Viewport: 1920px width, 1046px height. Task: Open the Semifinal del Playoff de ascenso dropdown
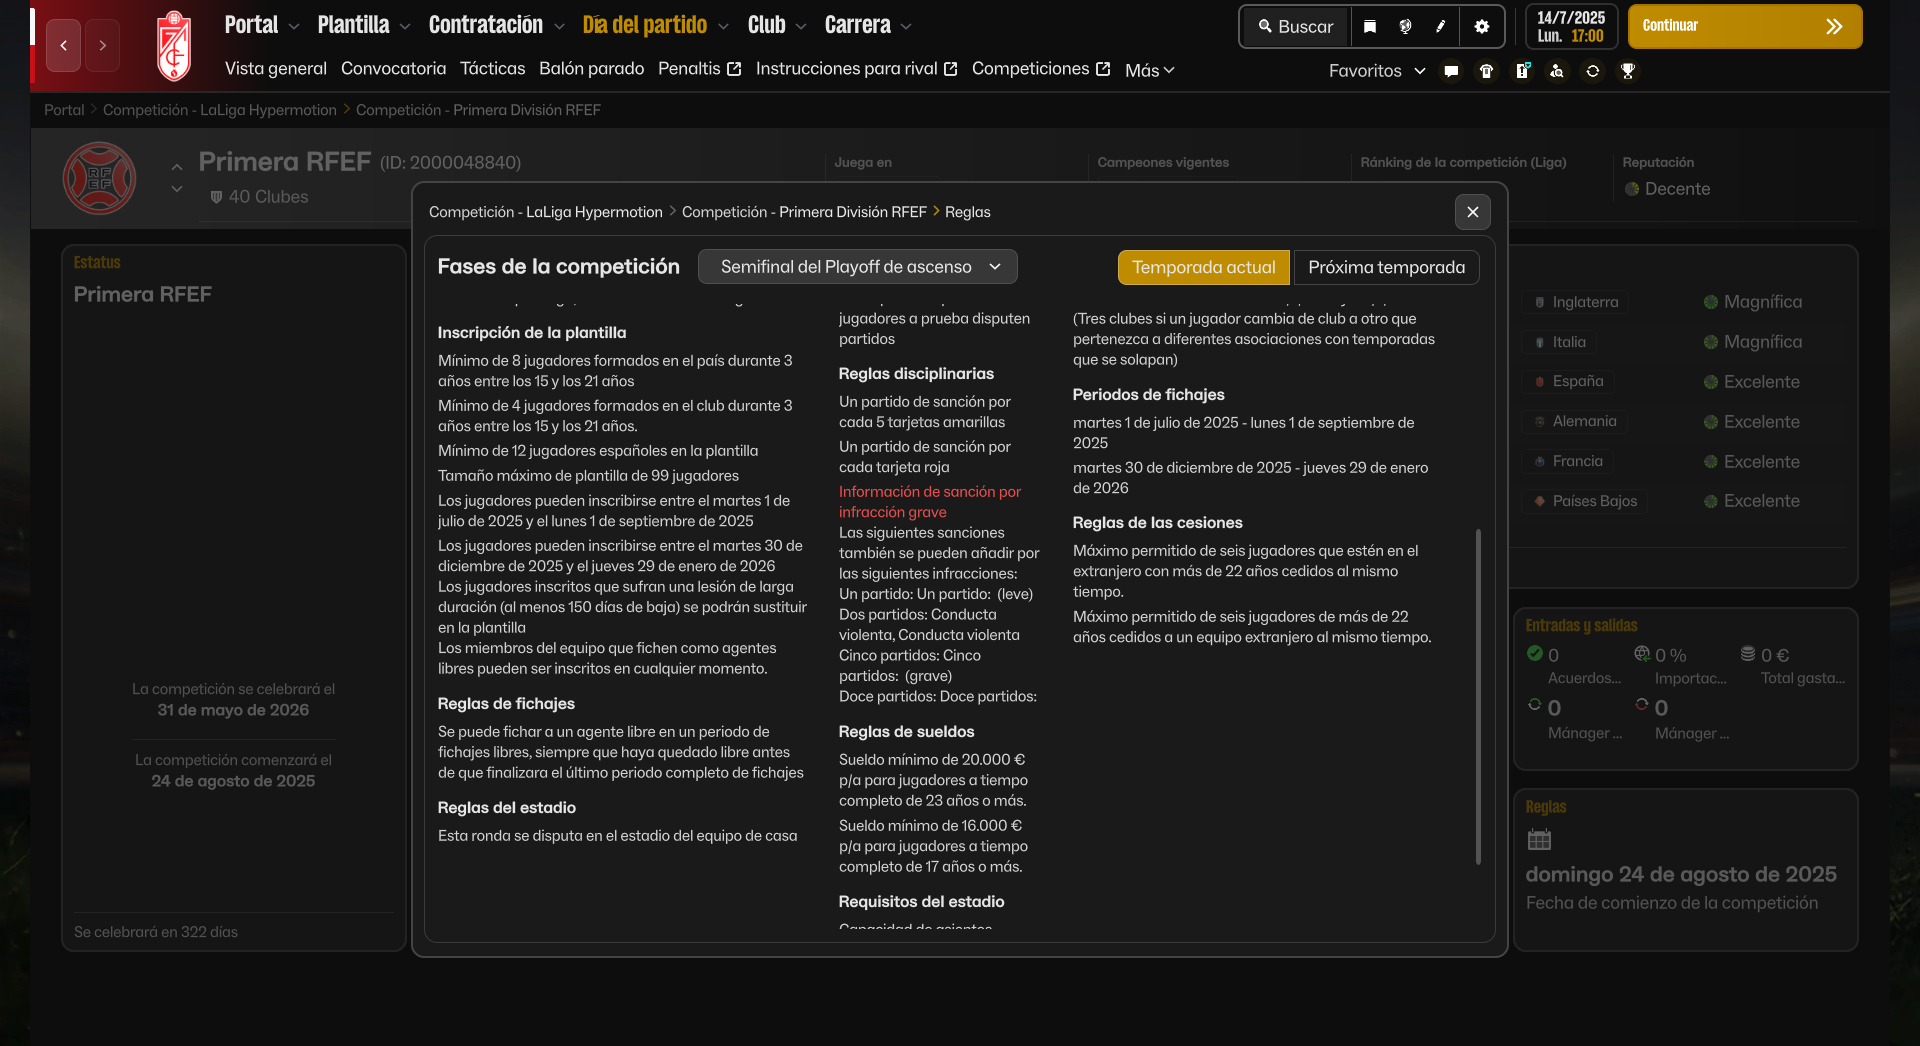[857, 267]
